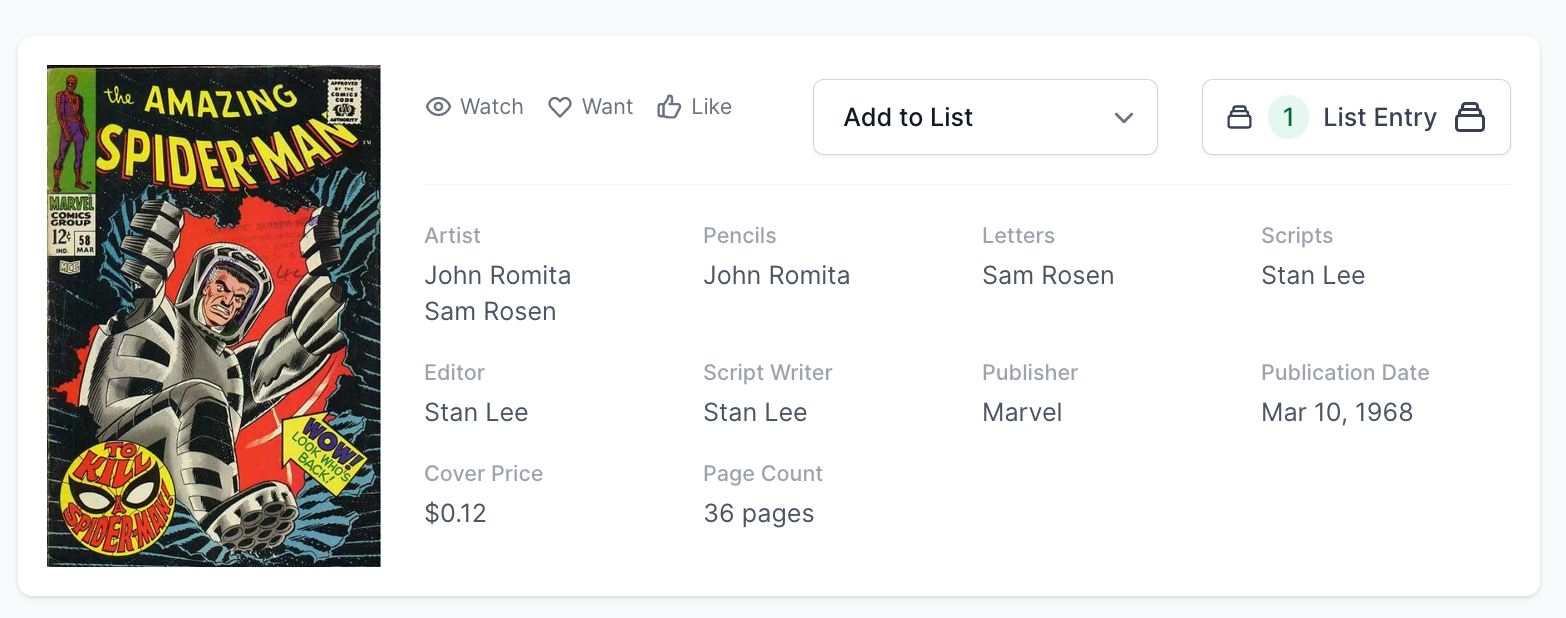Click the Marvel publisher name

point(1022,413)
